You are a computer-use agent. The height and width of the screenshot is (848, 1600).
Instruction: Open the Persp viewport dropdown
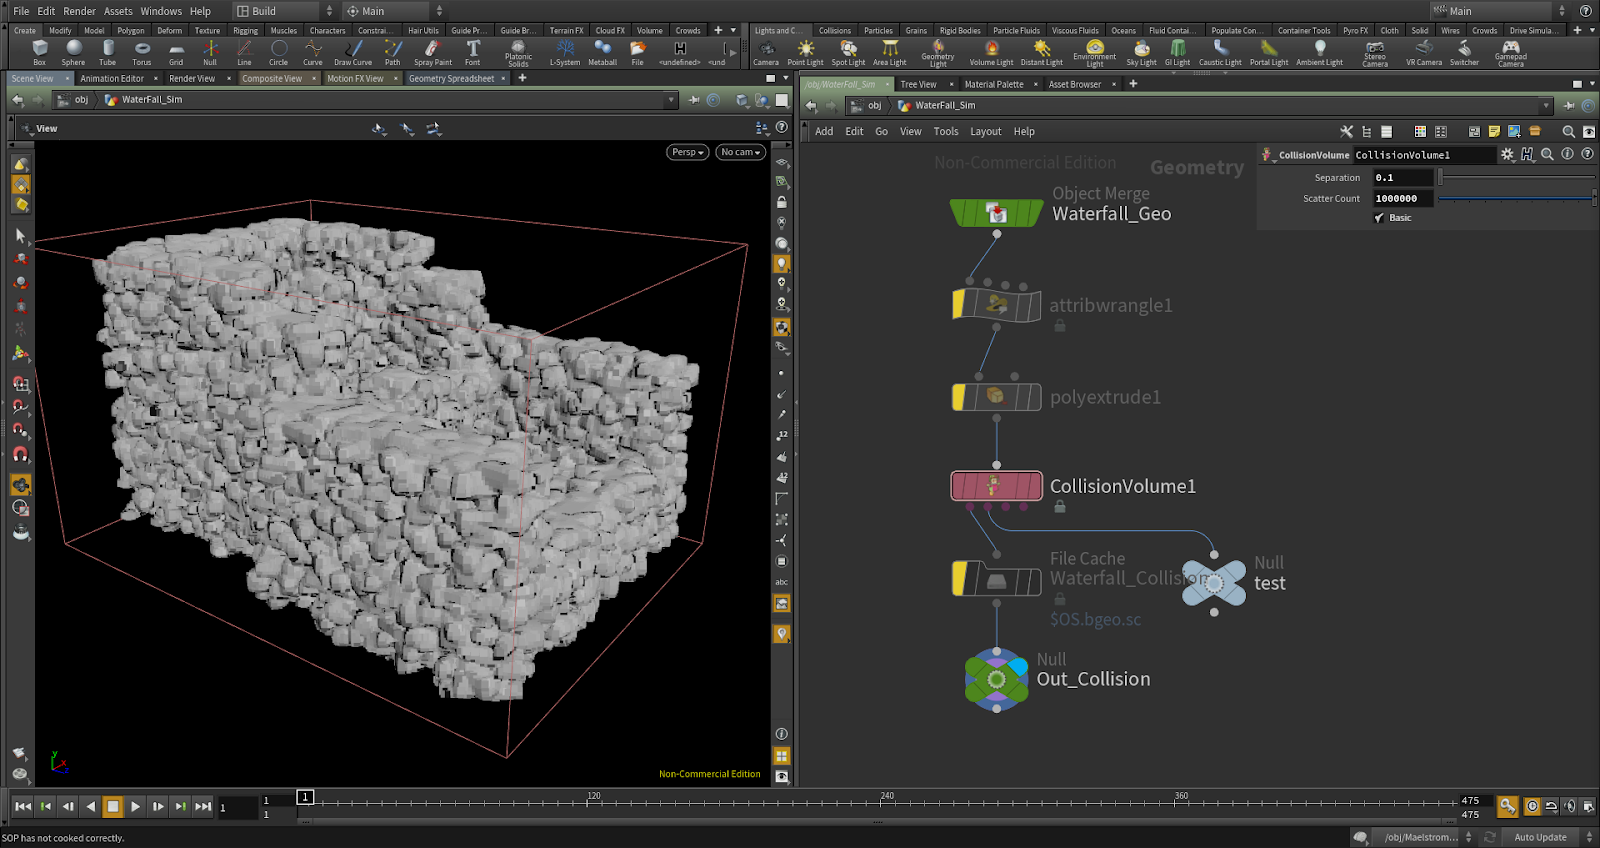pos(687,152)
